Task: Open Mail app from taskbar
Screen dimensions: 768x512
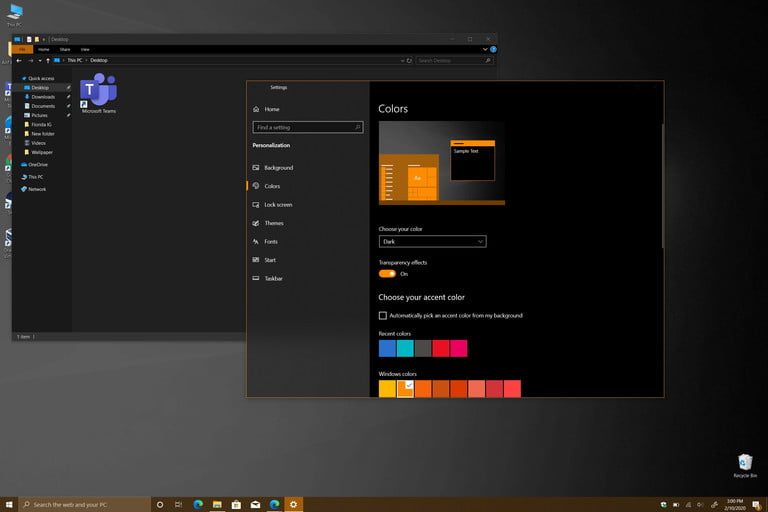Action: (255, 504)
